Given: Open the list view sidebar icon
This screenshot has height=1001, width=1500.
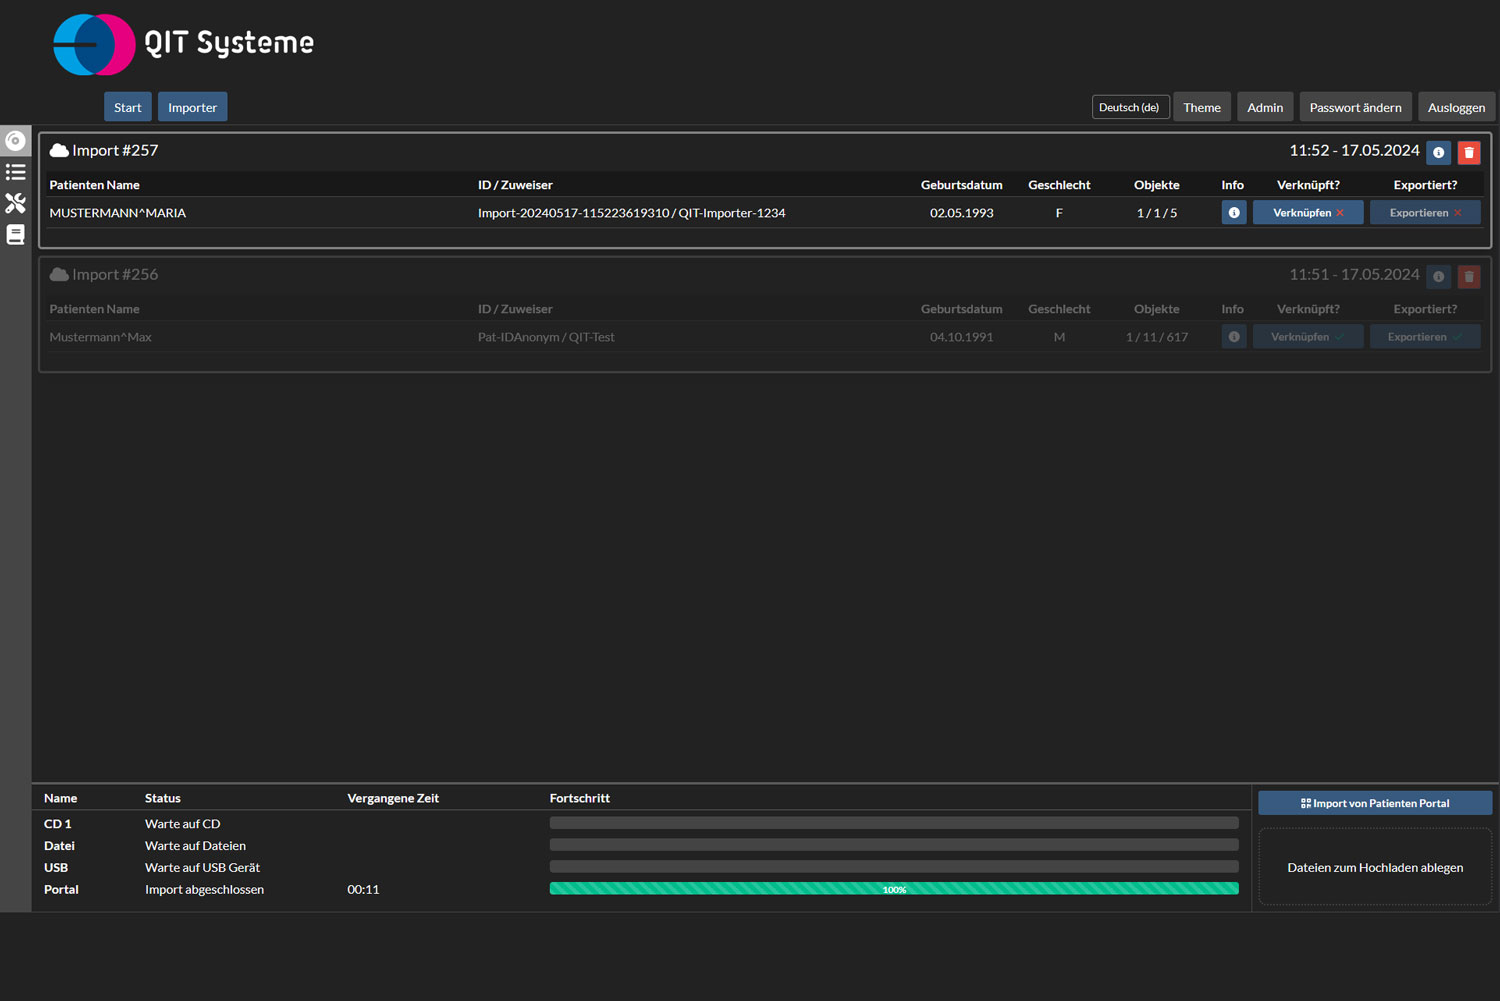Looking at the screenshot, I should click(15, 172).
